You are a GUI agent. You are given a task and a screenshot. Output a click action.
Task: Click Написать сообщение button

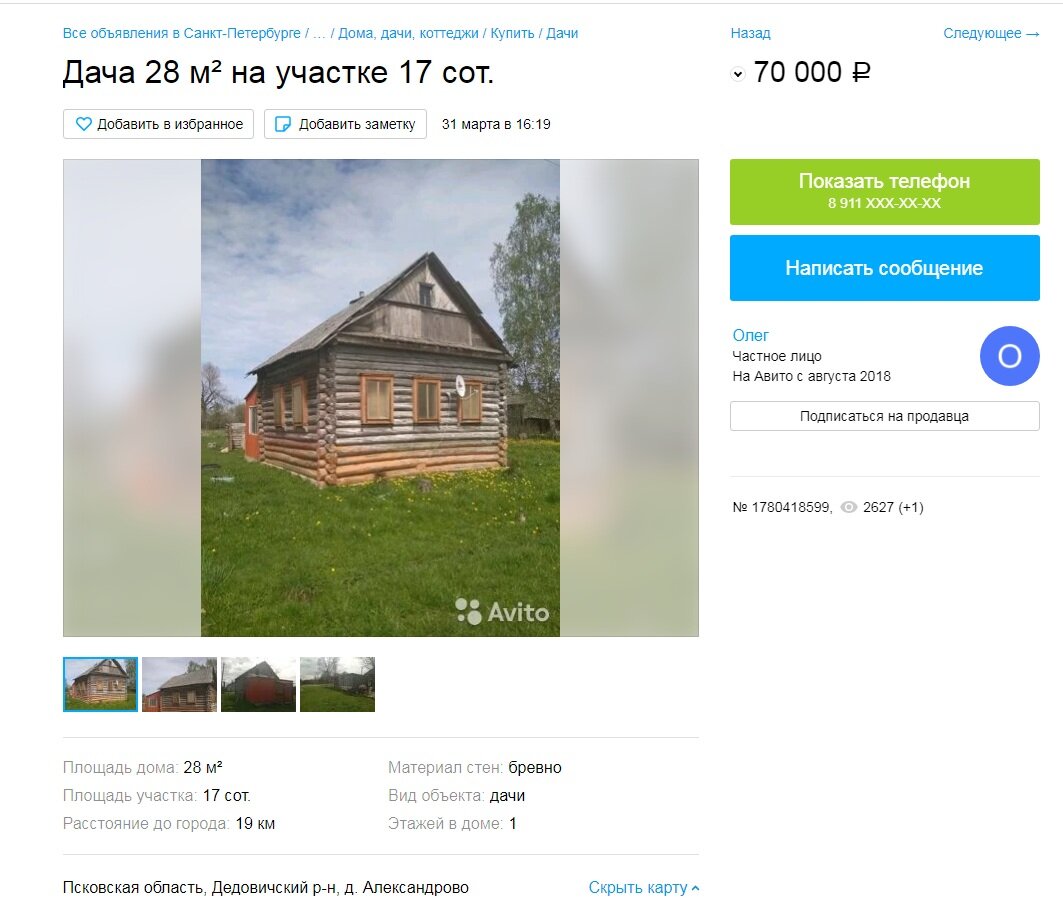click(885, 268)
